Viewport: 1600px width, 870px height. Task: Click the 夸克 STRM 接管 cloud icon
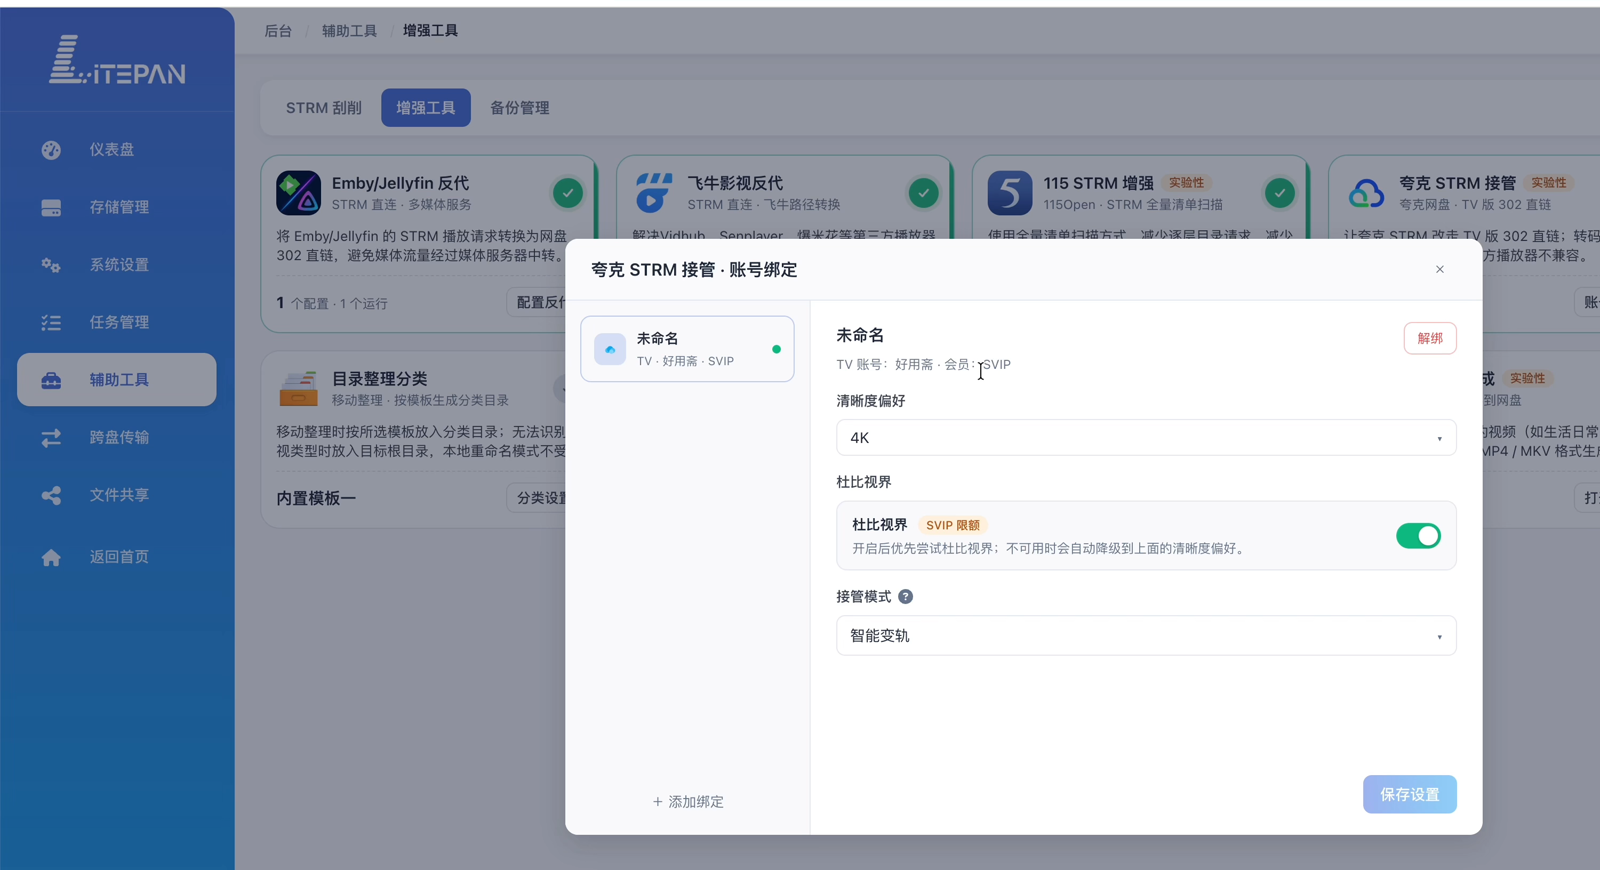(x=1366, y=193)
